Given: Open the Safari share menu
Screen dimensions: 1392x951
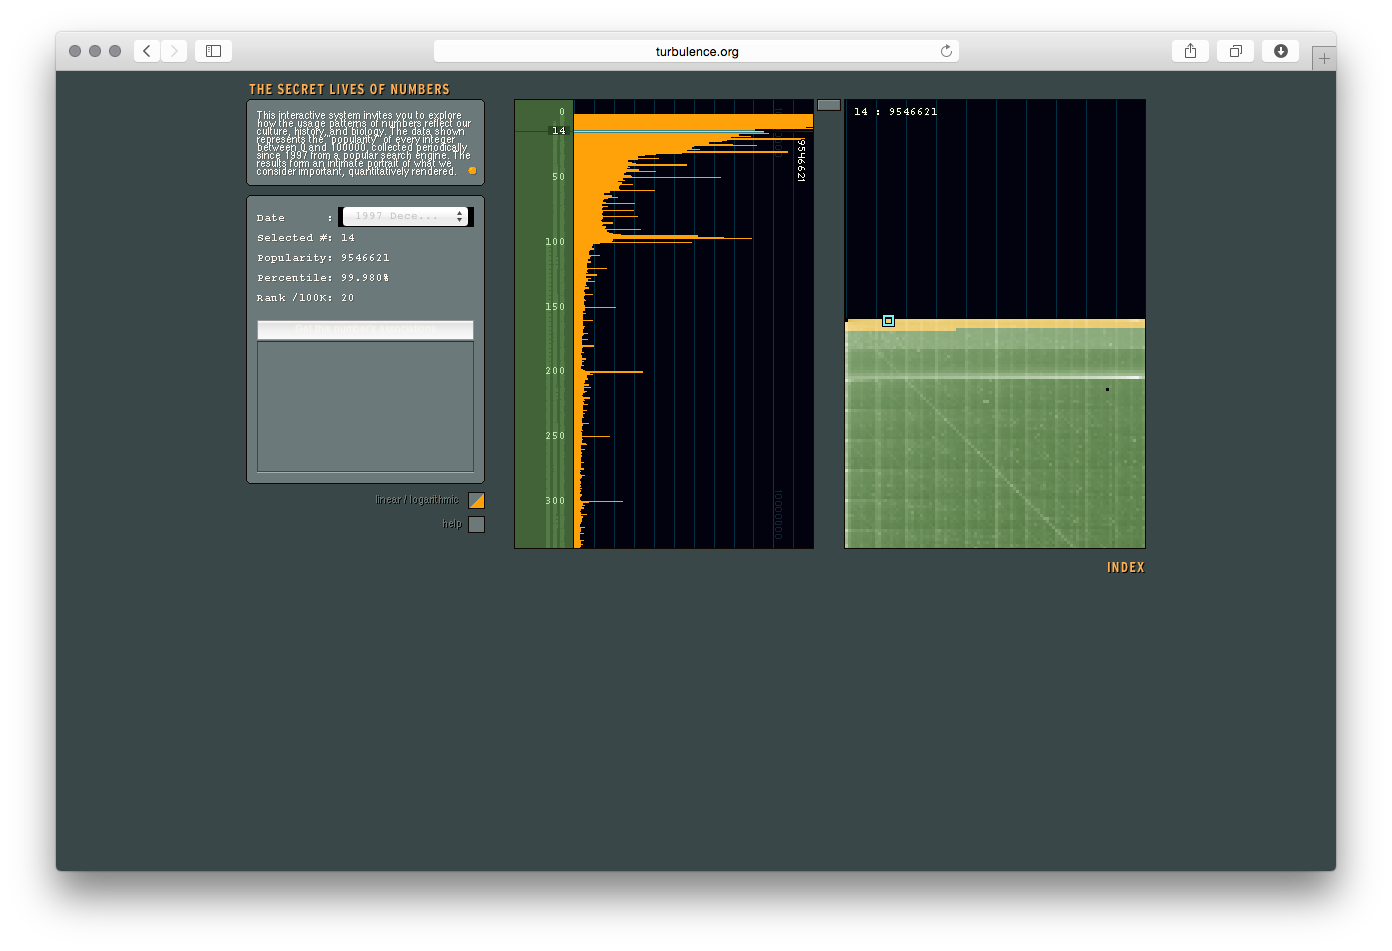Looking at the screenshot, I should pyautogui.click(x=1190, y=51).
